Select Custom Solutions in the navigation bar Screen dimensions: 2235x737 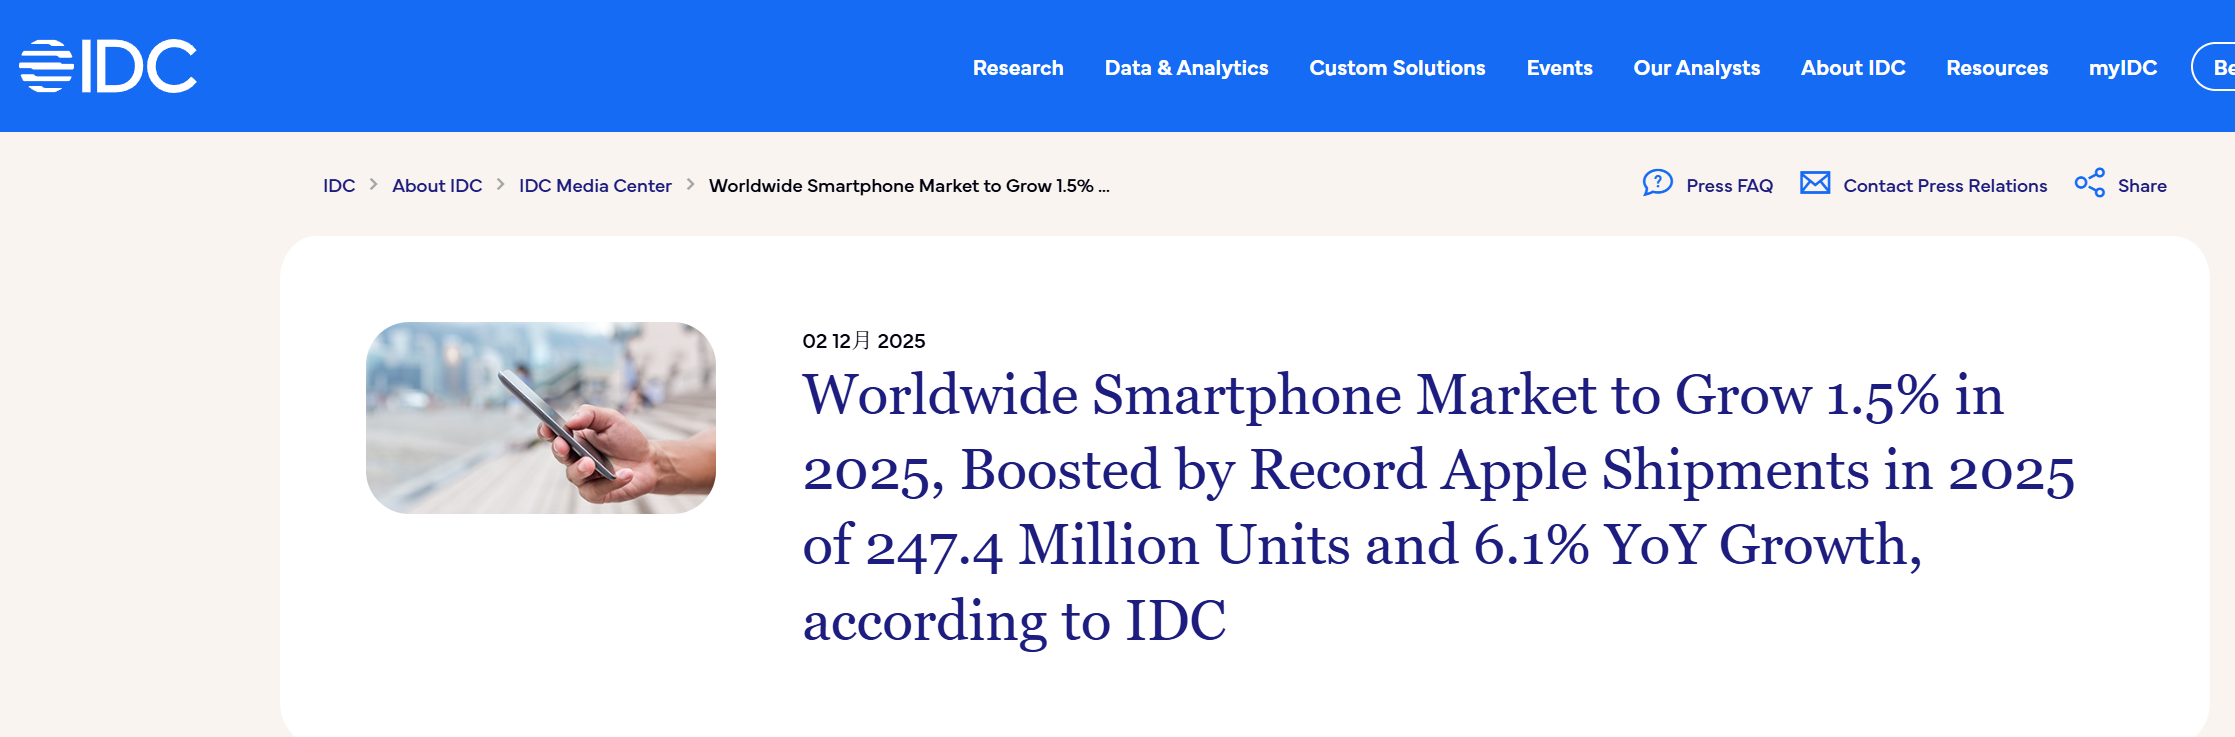click(x=1397, y=68)
